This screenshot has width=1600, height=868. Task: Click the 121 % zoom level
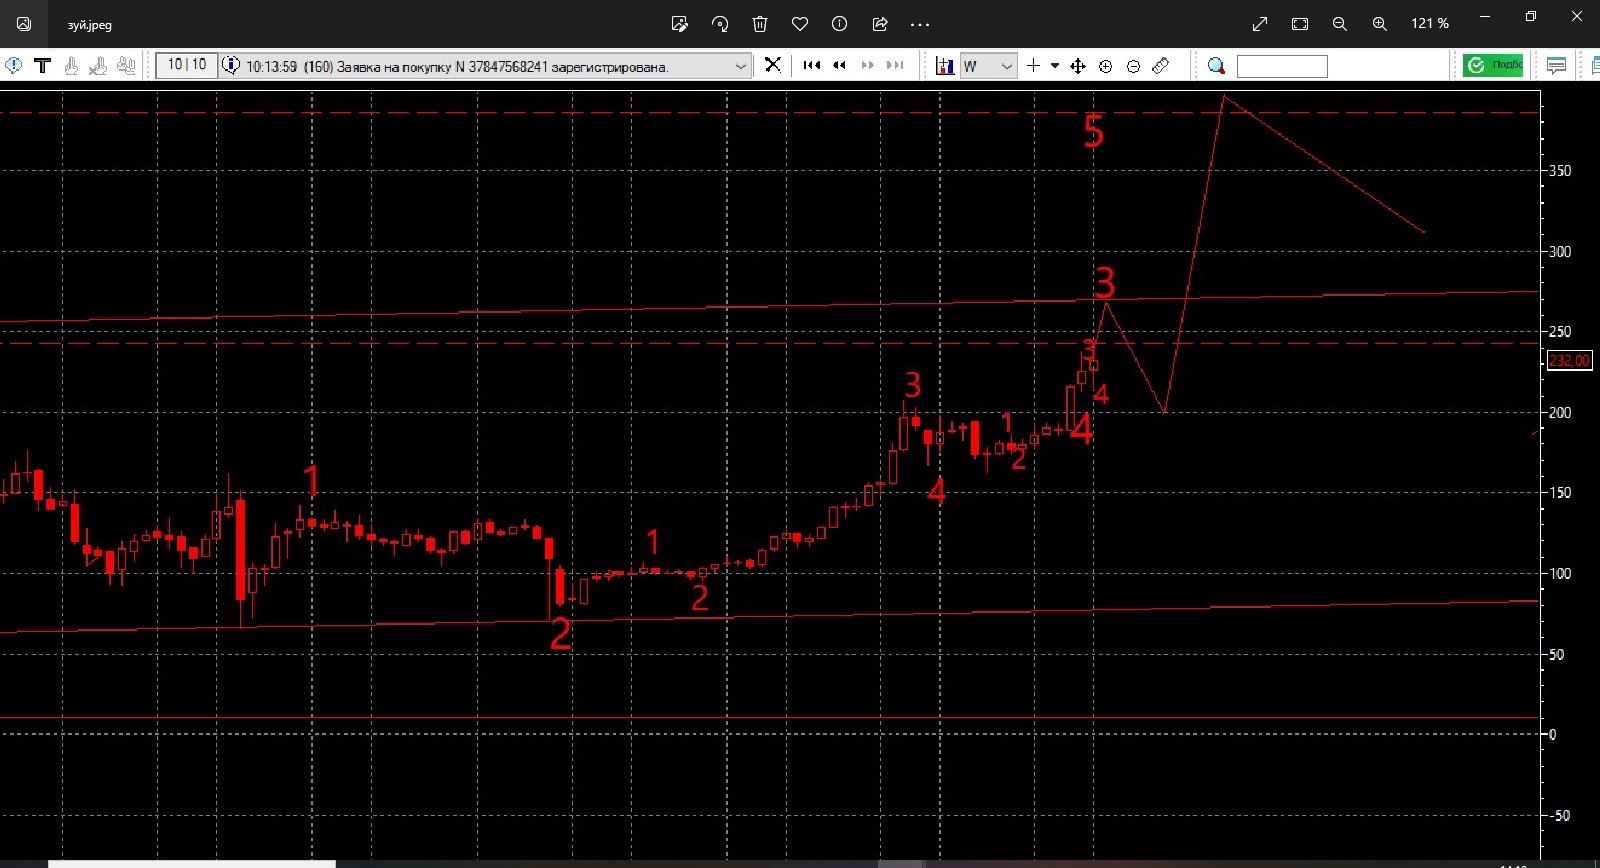(x=1429, y=24)
